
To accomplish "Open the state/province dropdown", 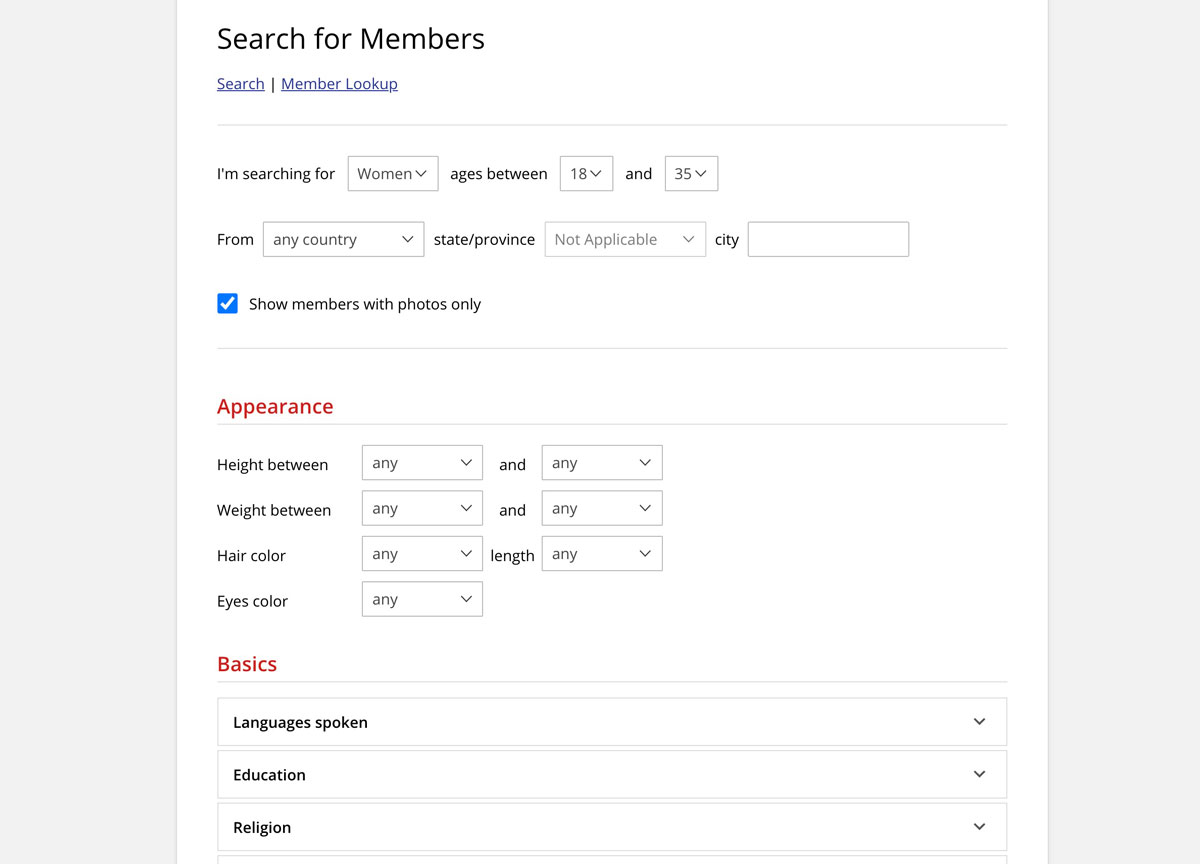I will tap(625, 239).
